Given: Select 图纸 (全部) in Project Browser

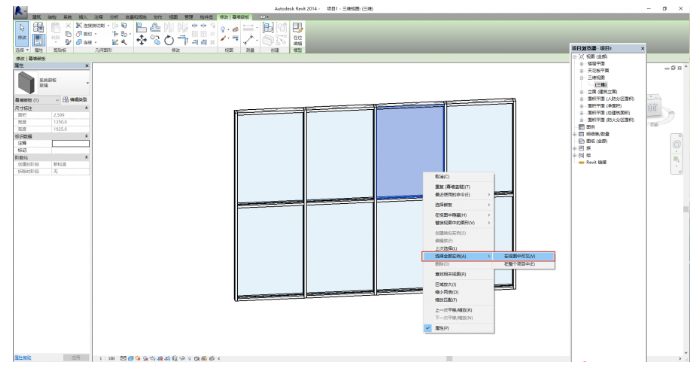Looking at the screenshot, I should tap(597, 141).
